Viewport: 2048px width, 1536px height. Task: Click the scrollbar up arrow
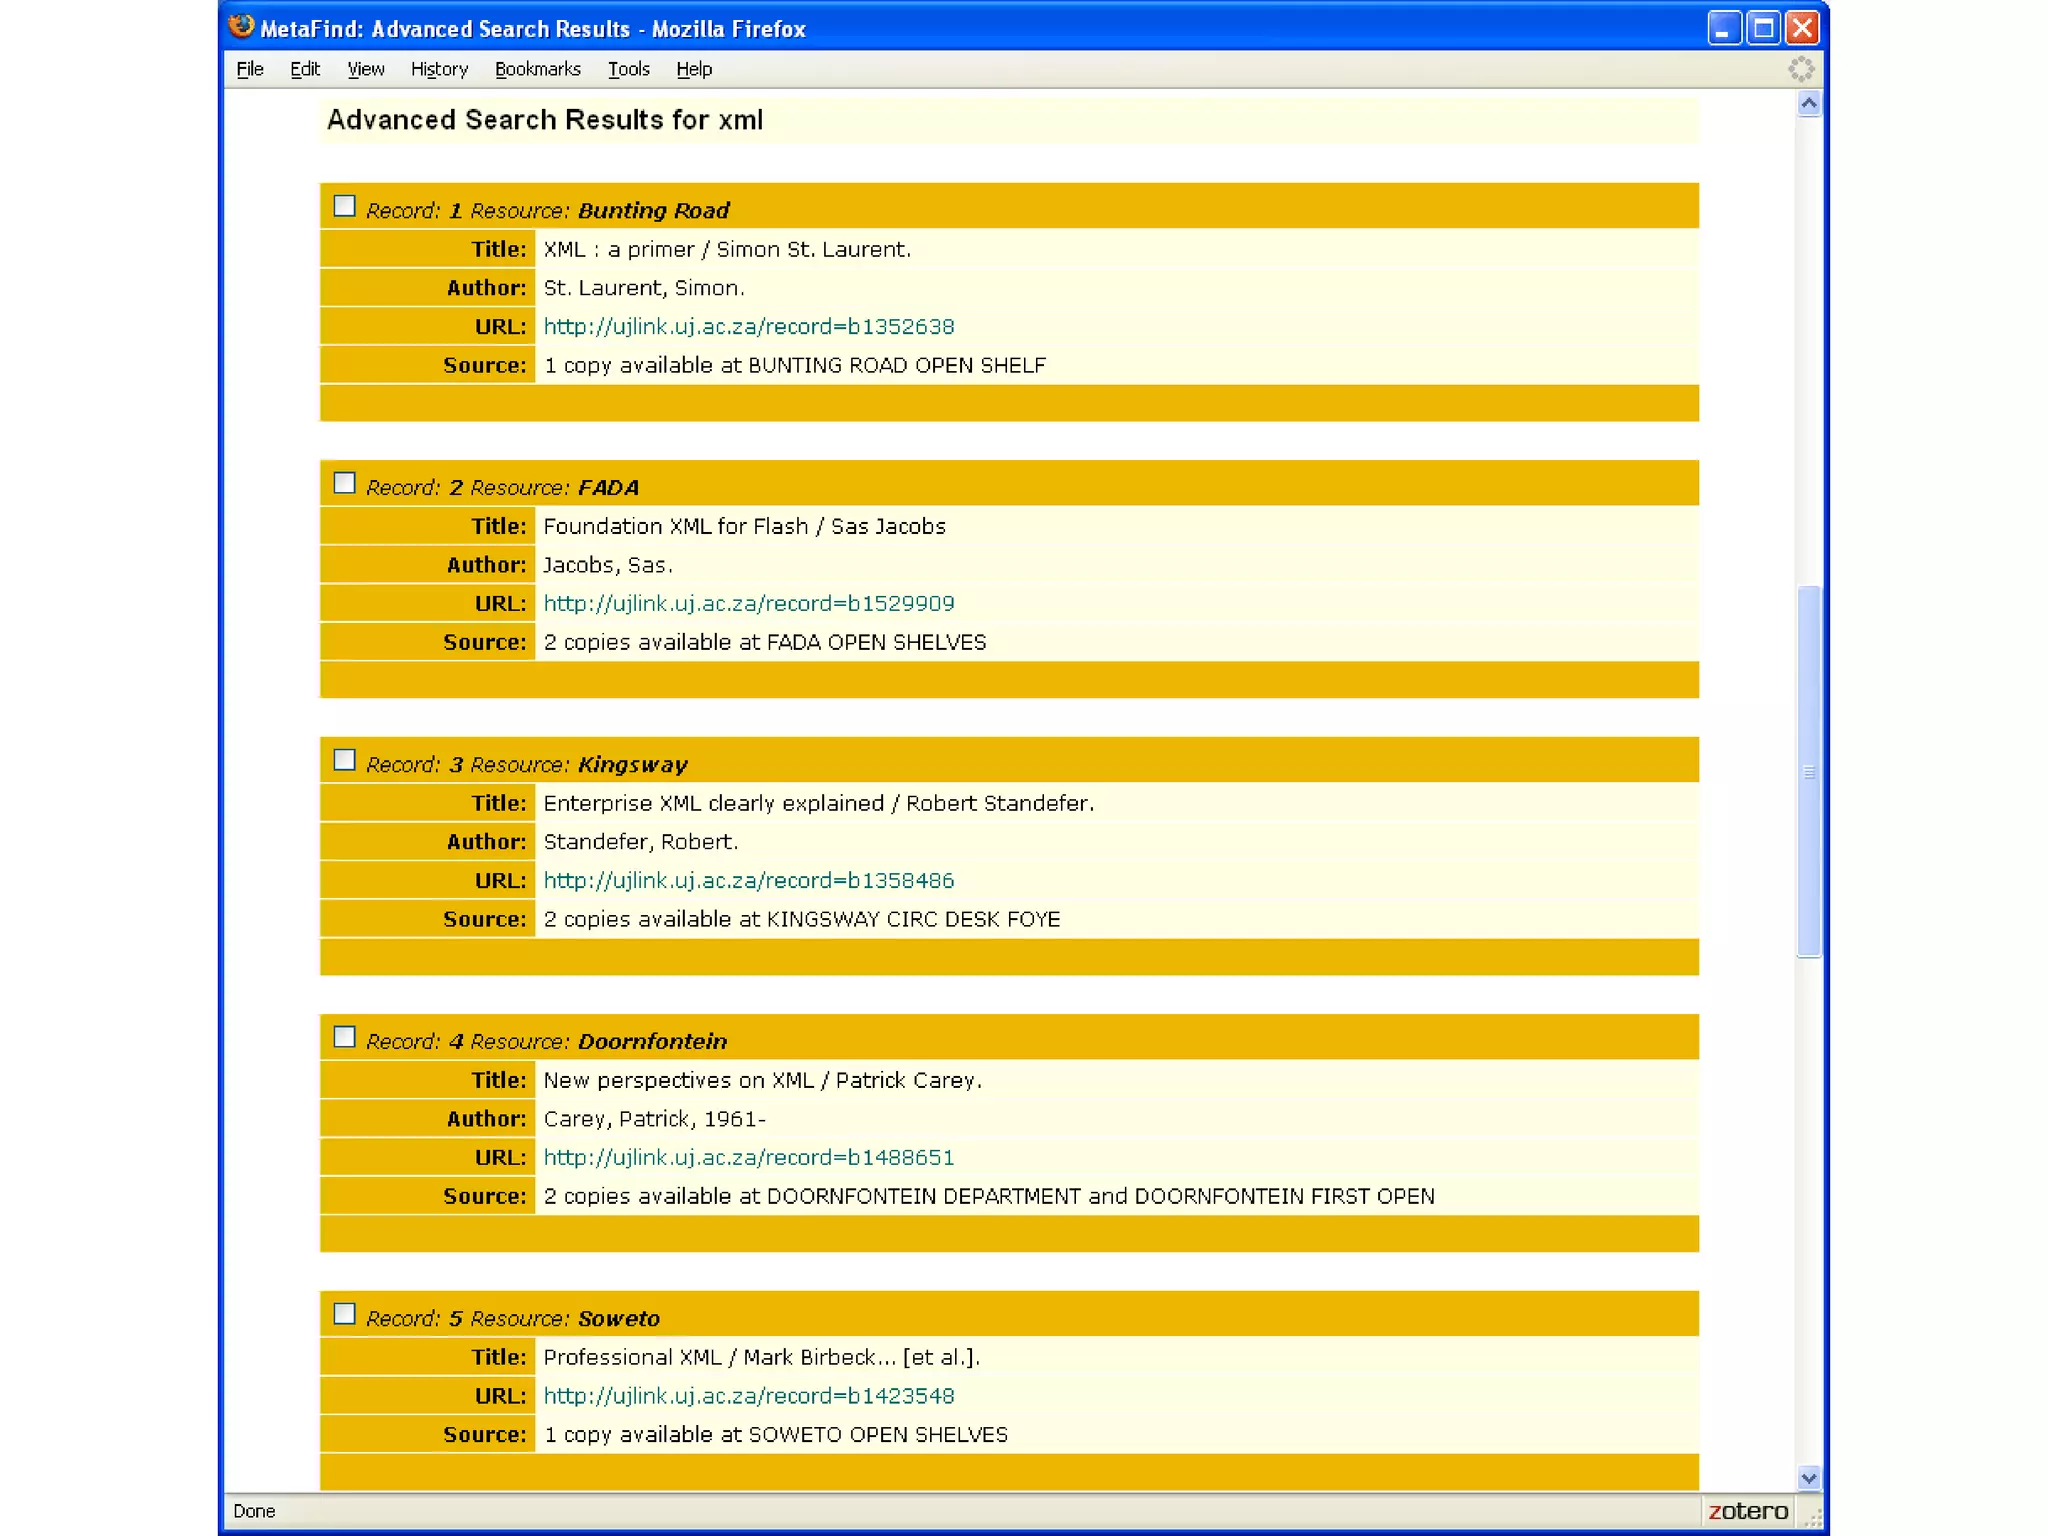[x=1808, y=104]
